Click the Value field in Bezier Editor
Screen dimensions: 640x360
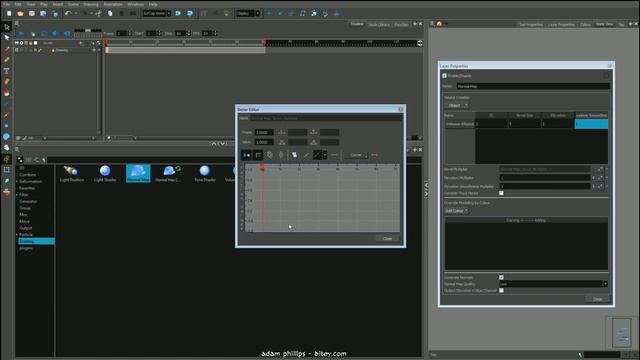click(x=264, y=142)
